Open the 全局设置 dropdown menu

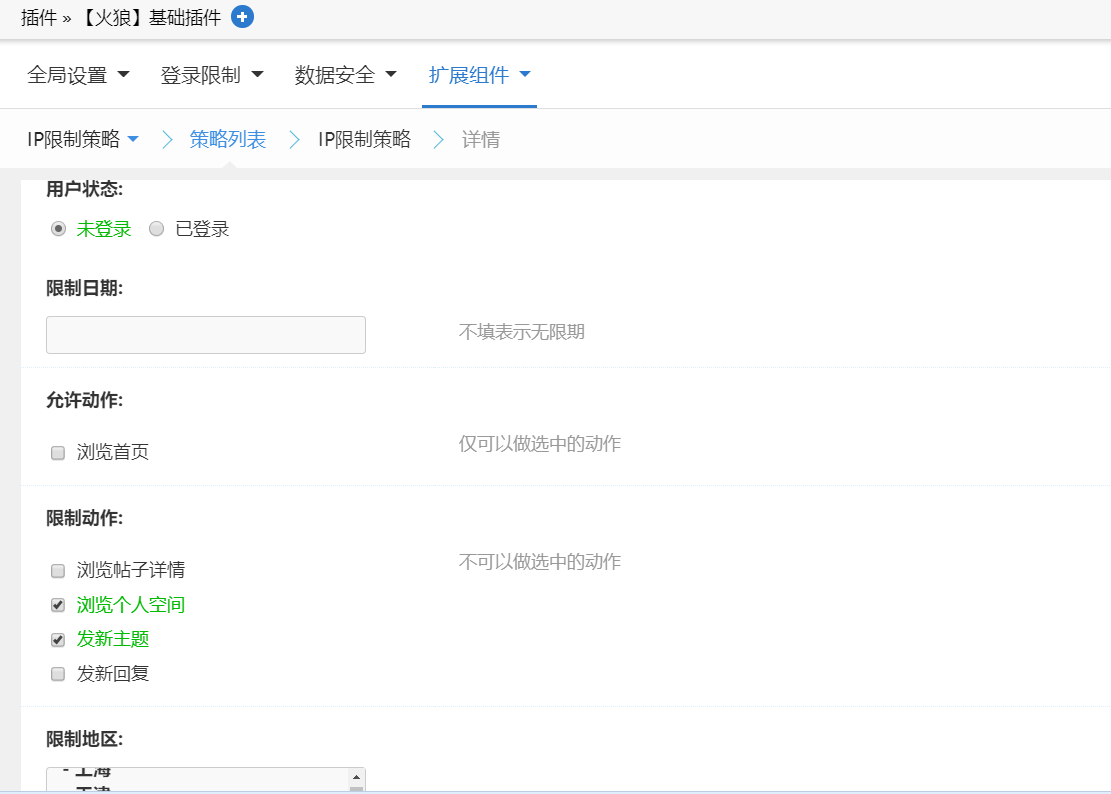click(78, 75)
